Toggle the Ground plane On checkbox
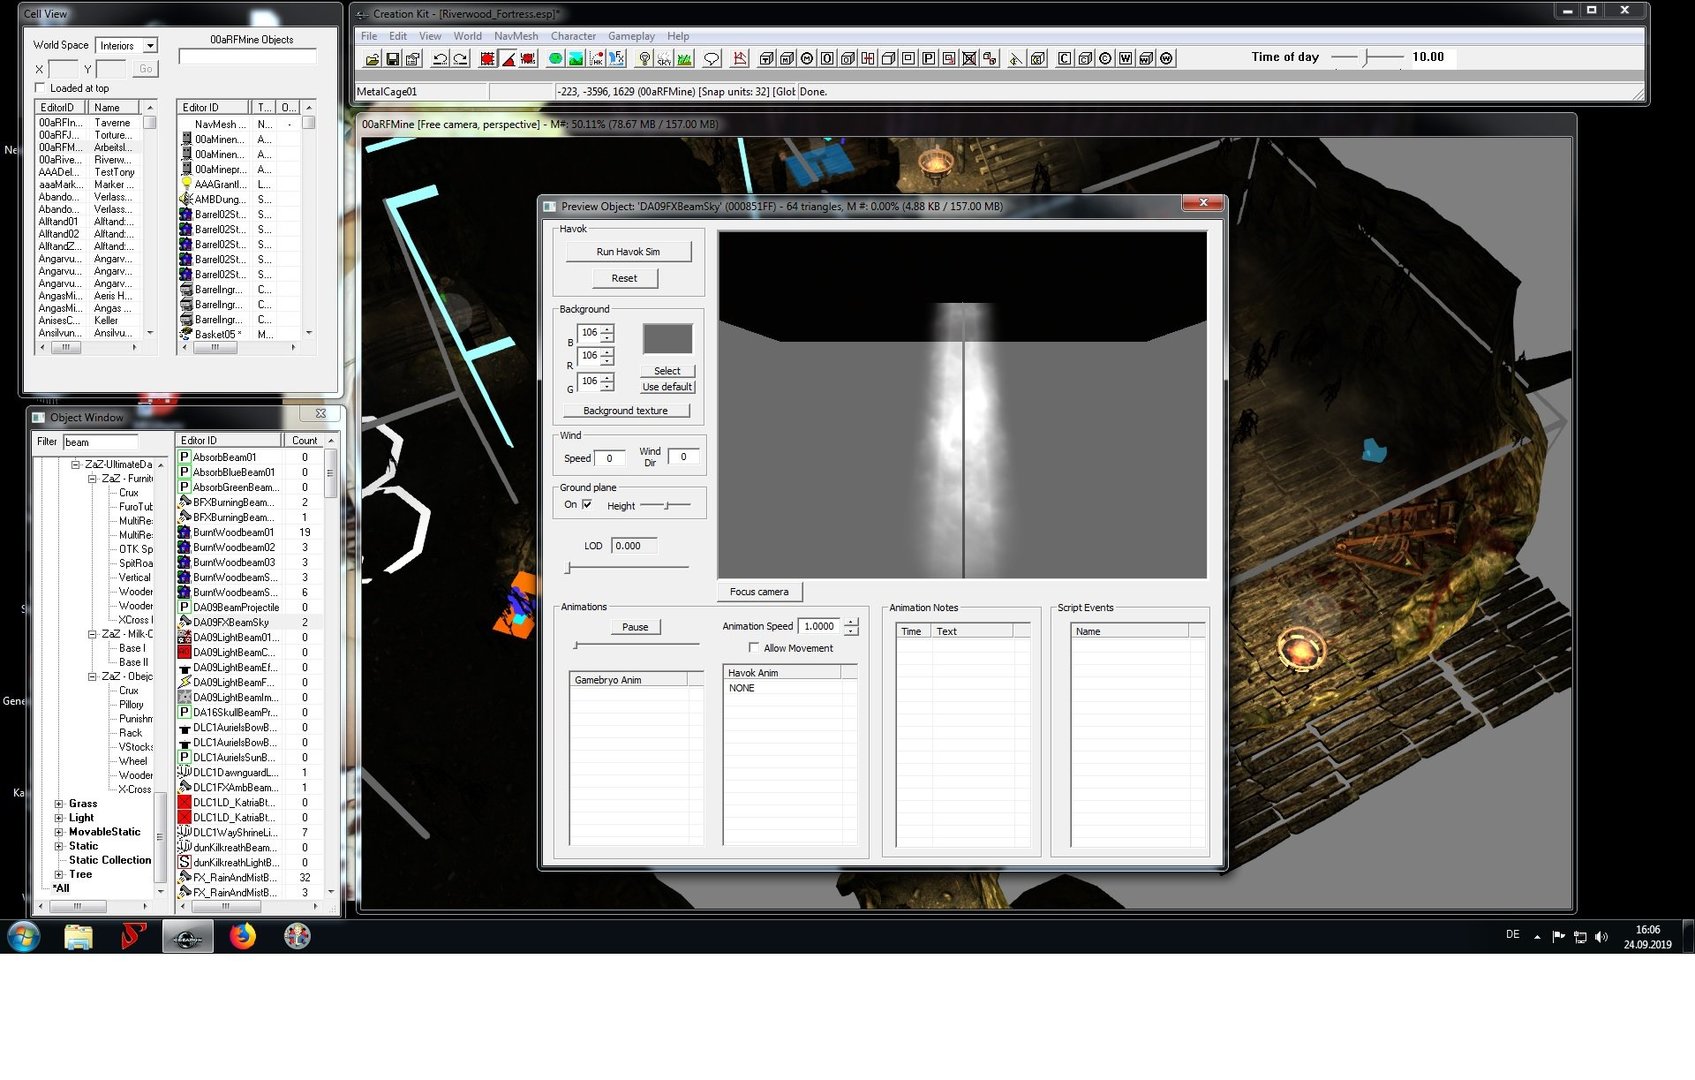 (x=587, y=505)
